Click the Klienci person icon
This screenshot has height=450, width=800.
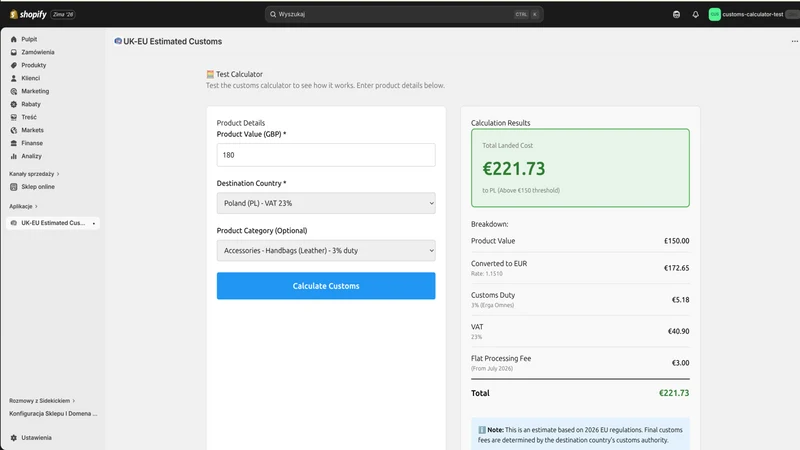[x=14, y=78]
